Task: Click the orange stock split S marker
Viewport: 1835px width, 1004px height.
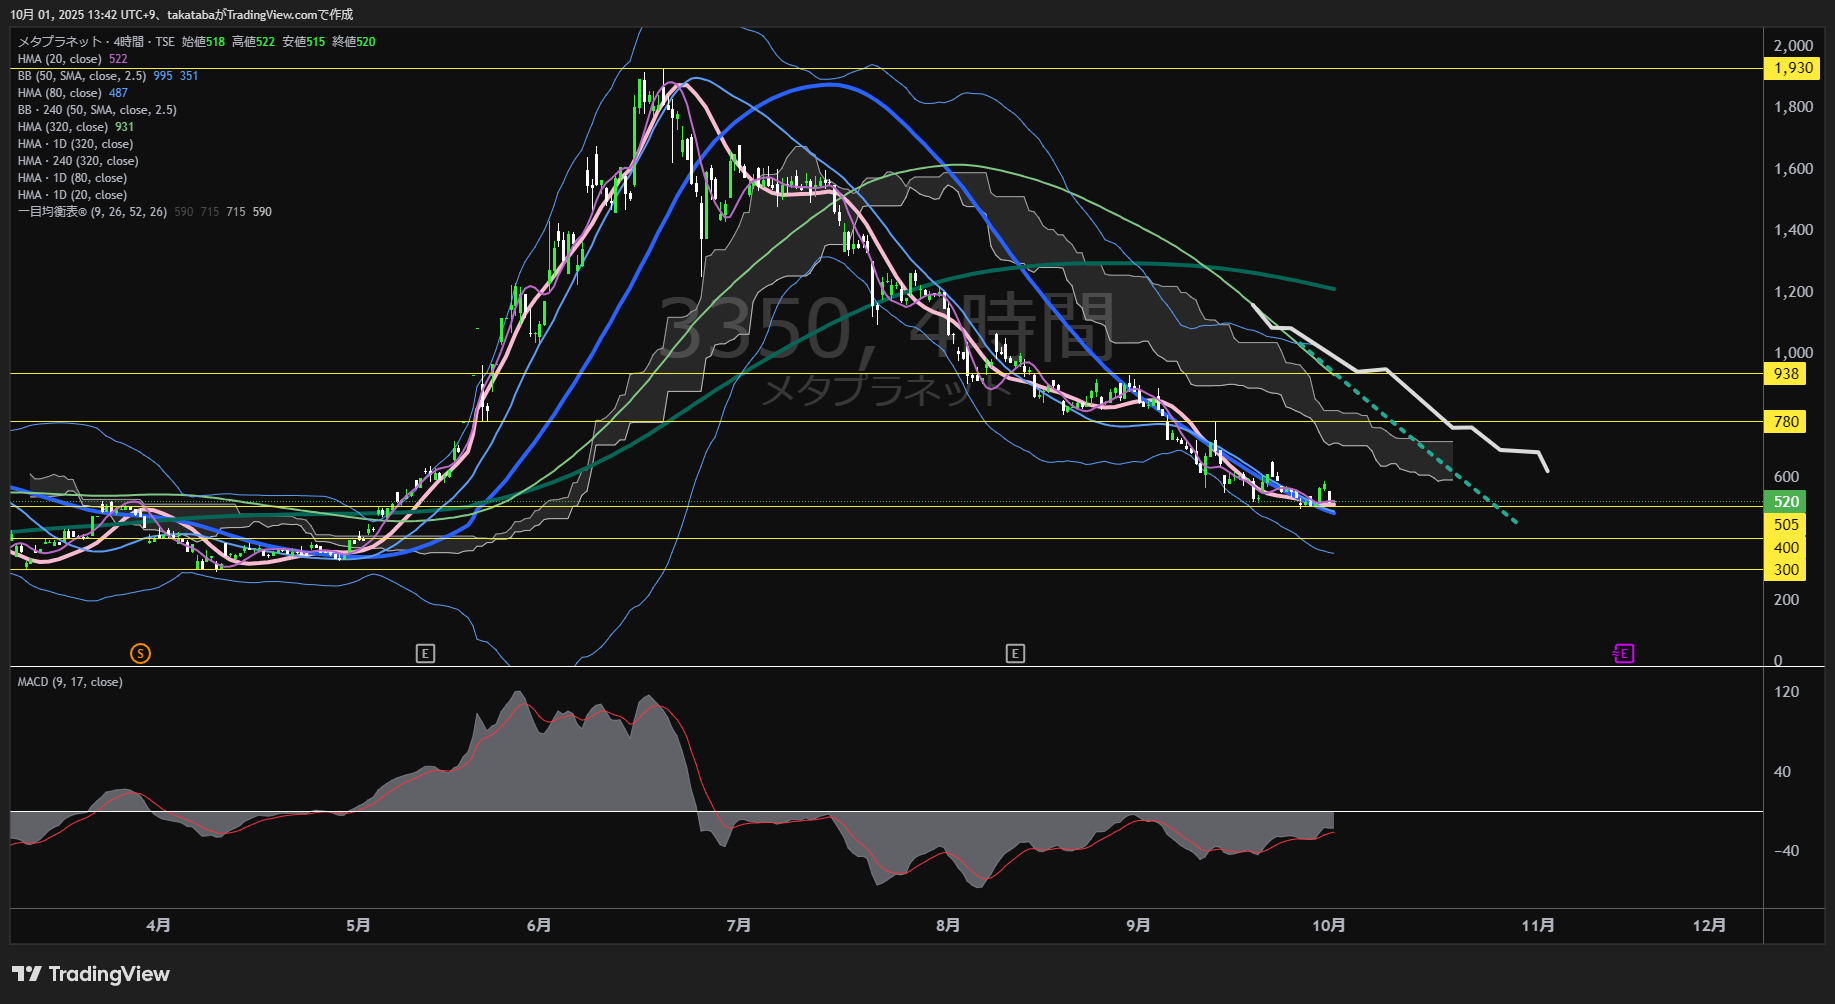Action: (140, 654)
